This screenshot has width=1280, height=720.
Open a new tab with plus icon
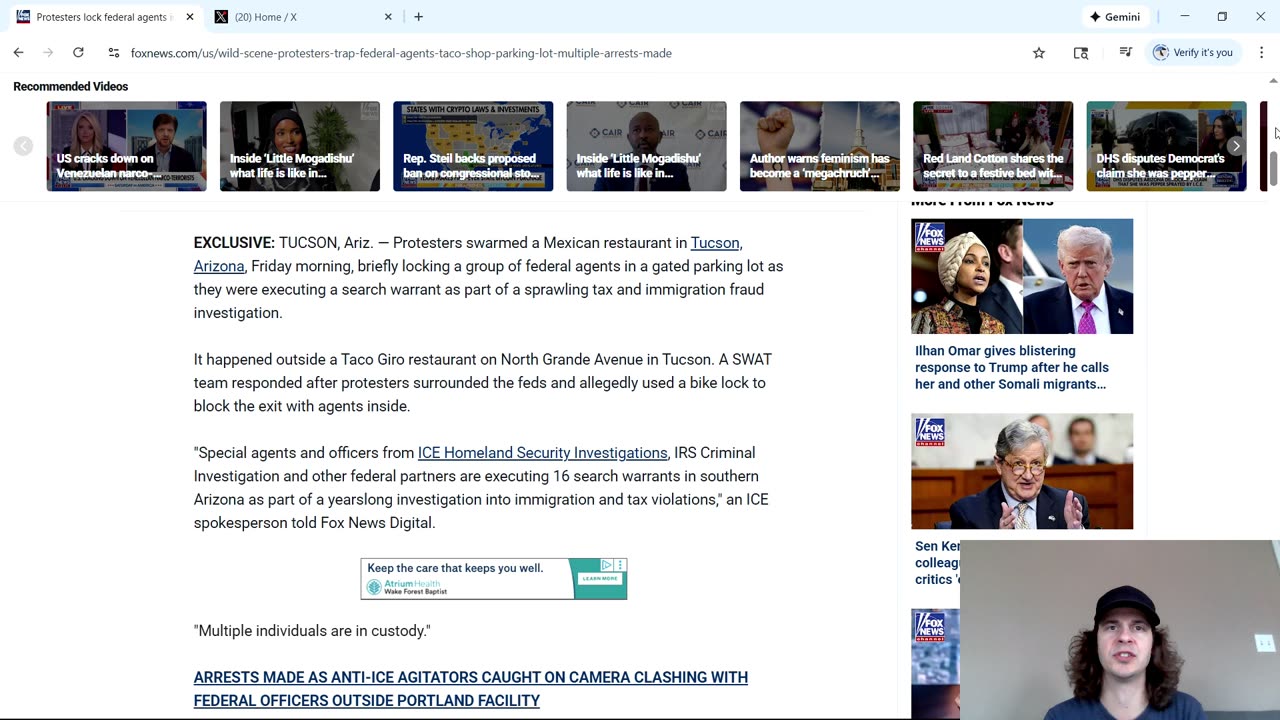(x=418, y=17)
